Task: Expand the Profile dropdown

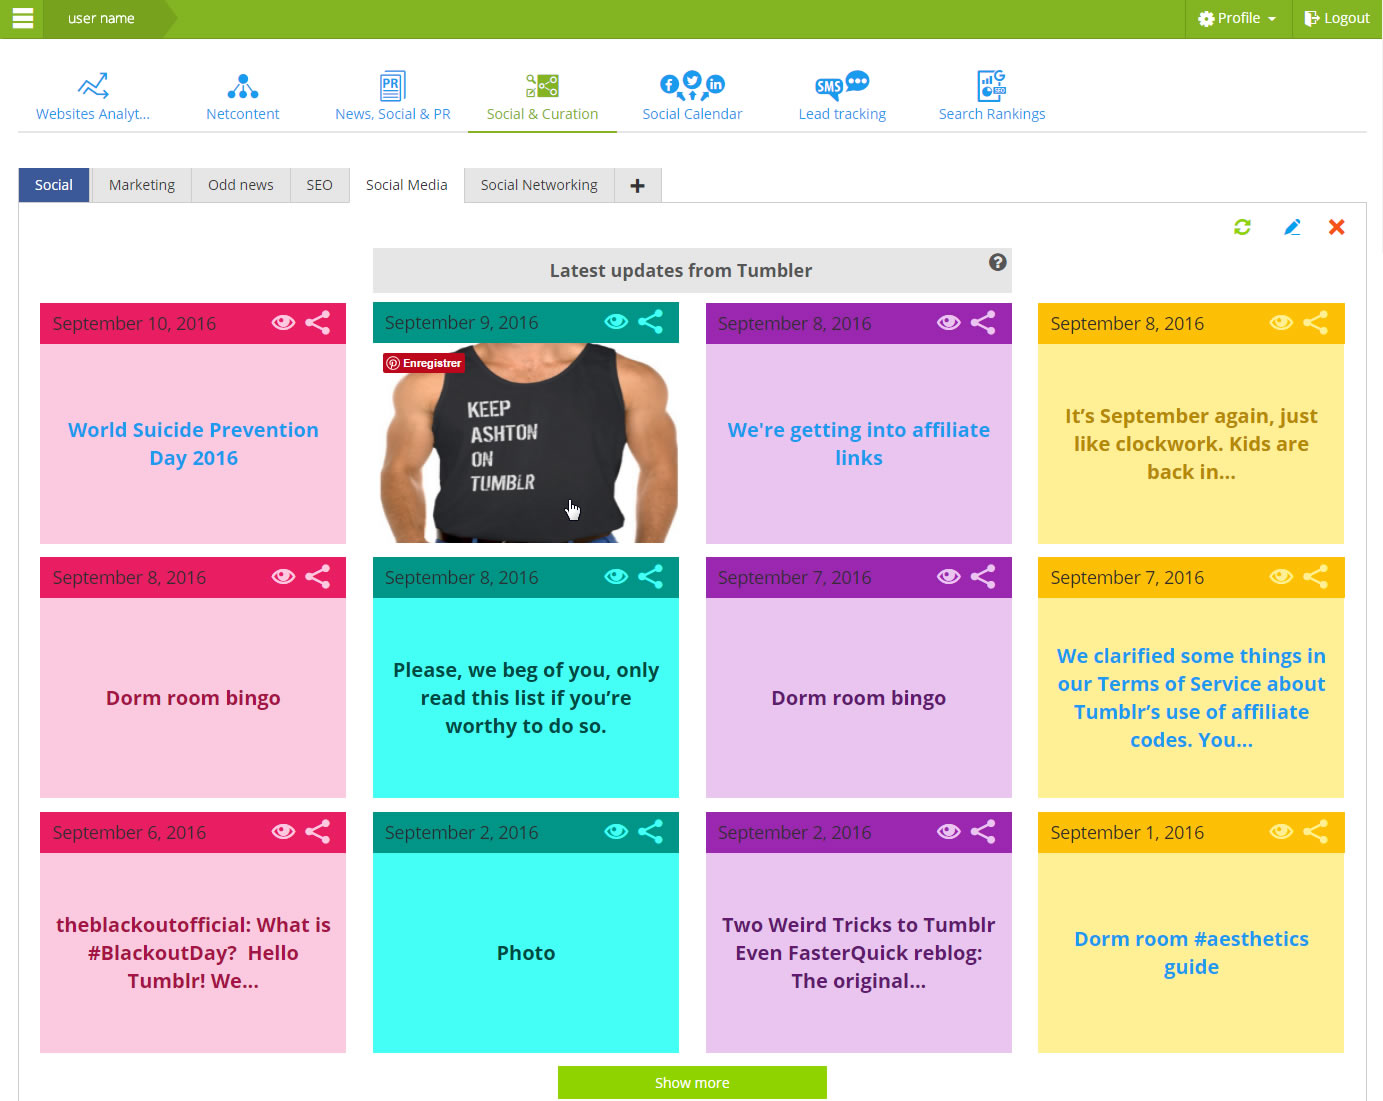Action: coord(1238,19)
